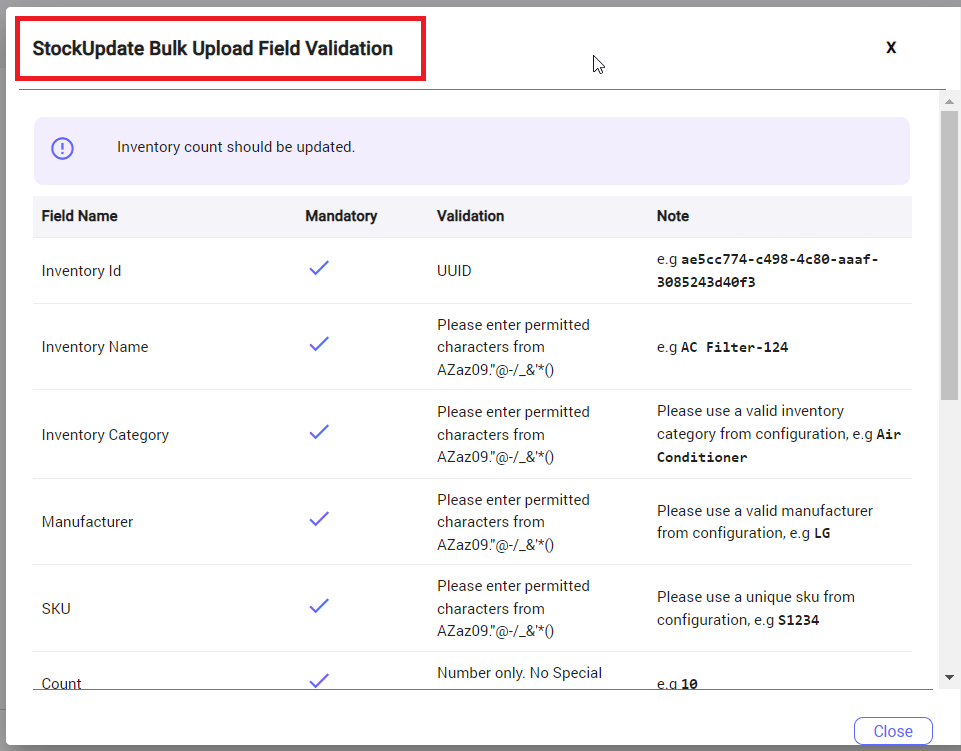The height and width of the screenshot is (751, 961).
Task: Dismiss the dialog with the X icon
Action: pos(891,48)
